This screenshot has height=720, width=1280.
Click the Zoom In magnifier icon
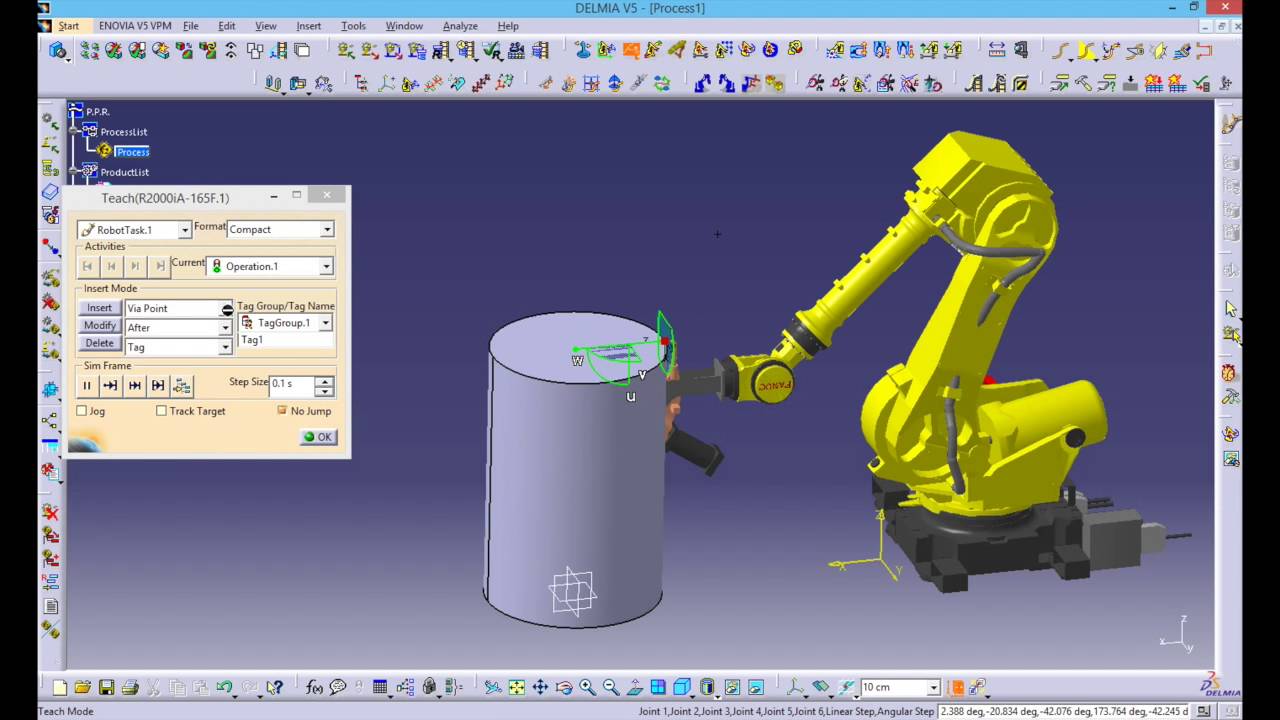click(587, 687)
